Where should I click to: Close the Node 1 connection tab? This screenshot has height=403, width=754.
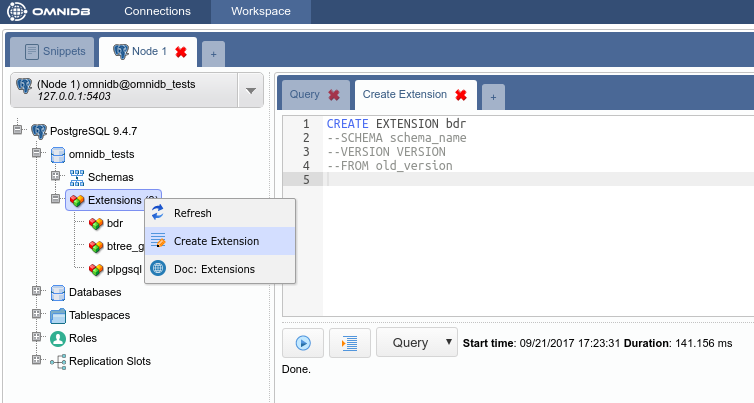pyautogui.click(x=181, y=51)
